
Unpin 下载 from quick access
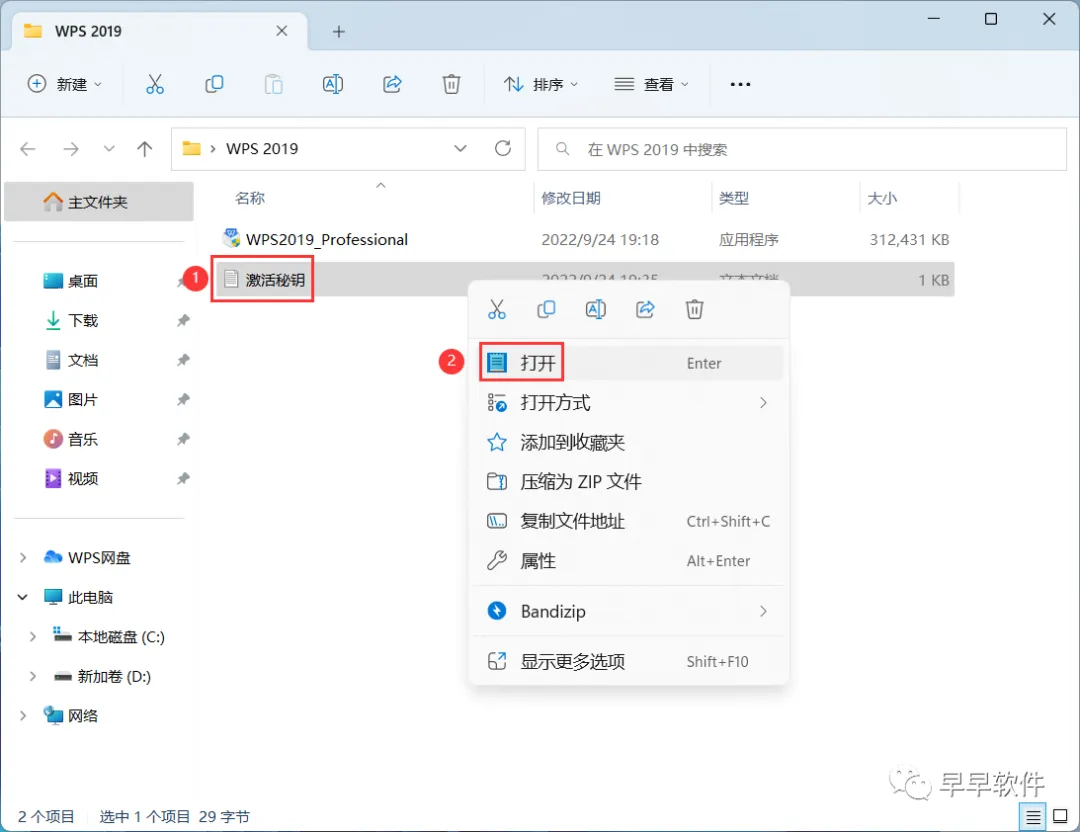point(183,320)
